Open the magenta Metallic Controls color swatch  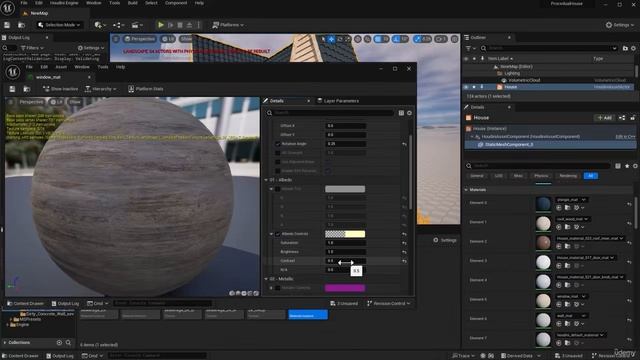click(x=345, y=288)
